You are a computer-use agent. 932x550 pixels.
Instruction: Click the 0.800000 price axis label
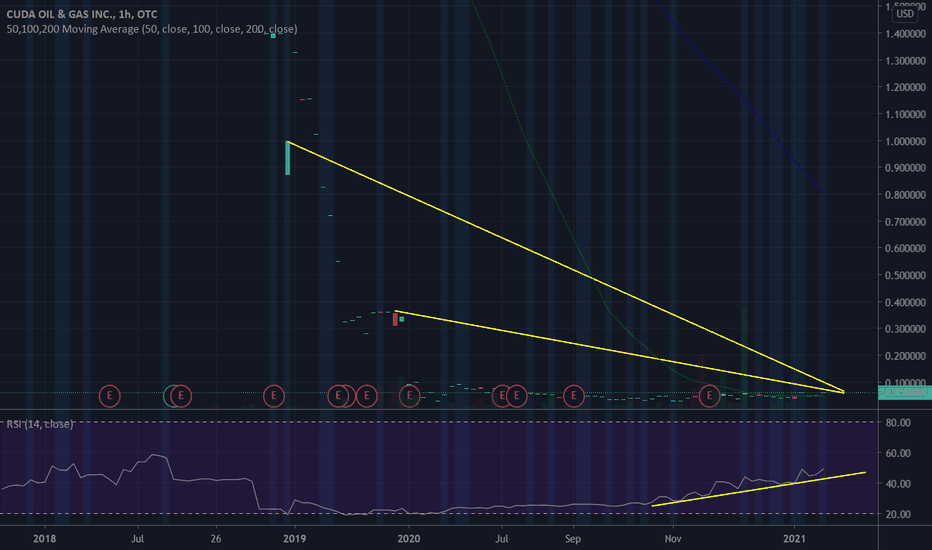point(905,195)
